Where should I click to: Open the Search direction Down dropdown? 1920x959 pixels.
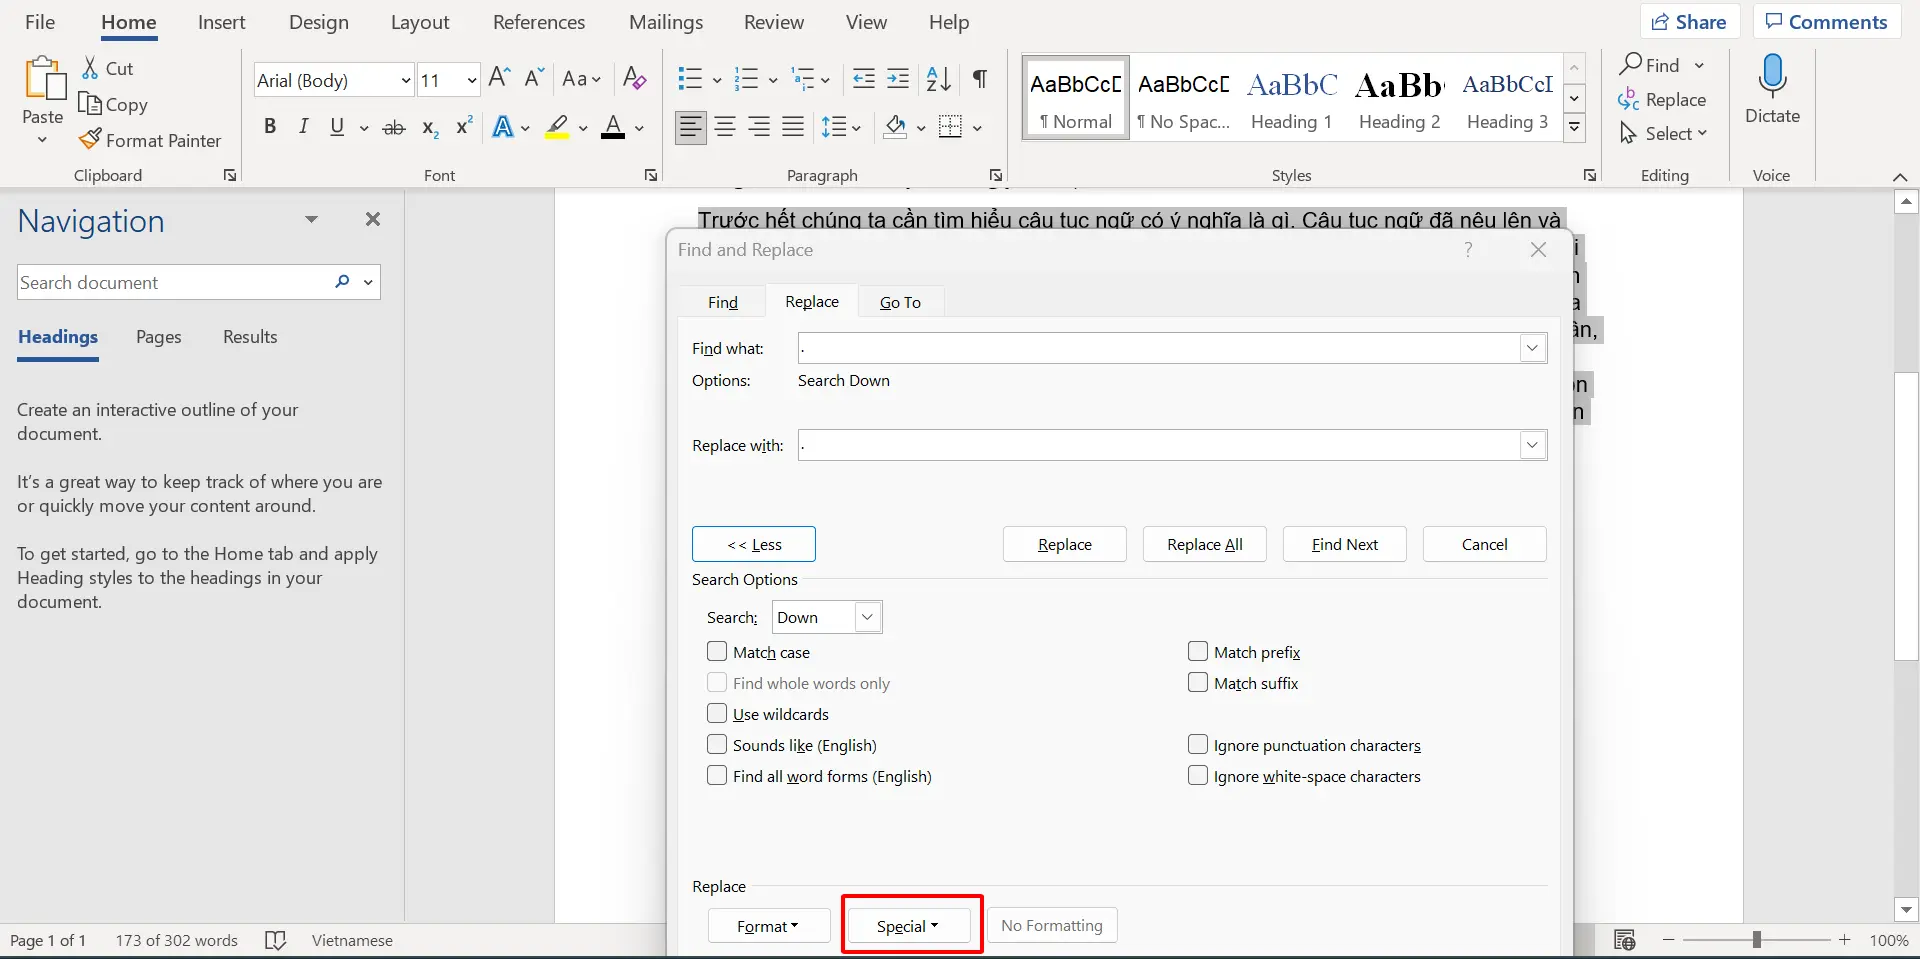(x=867, y=618)
